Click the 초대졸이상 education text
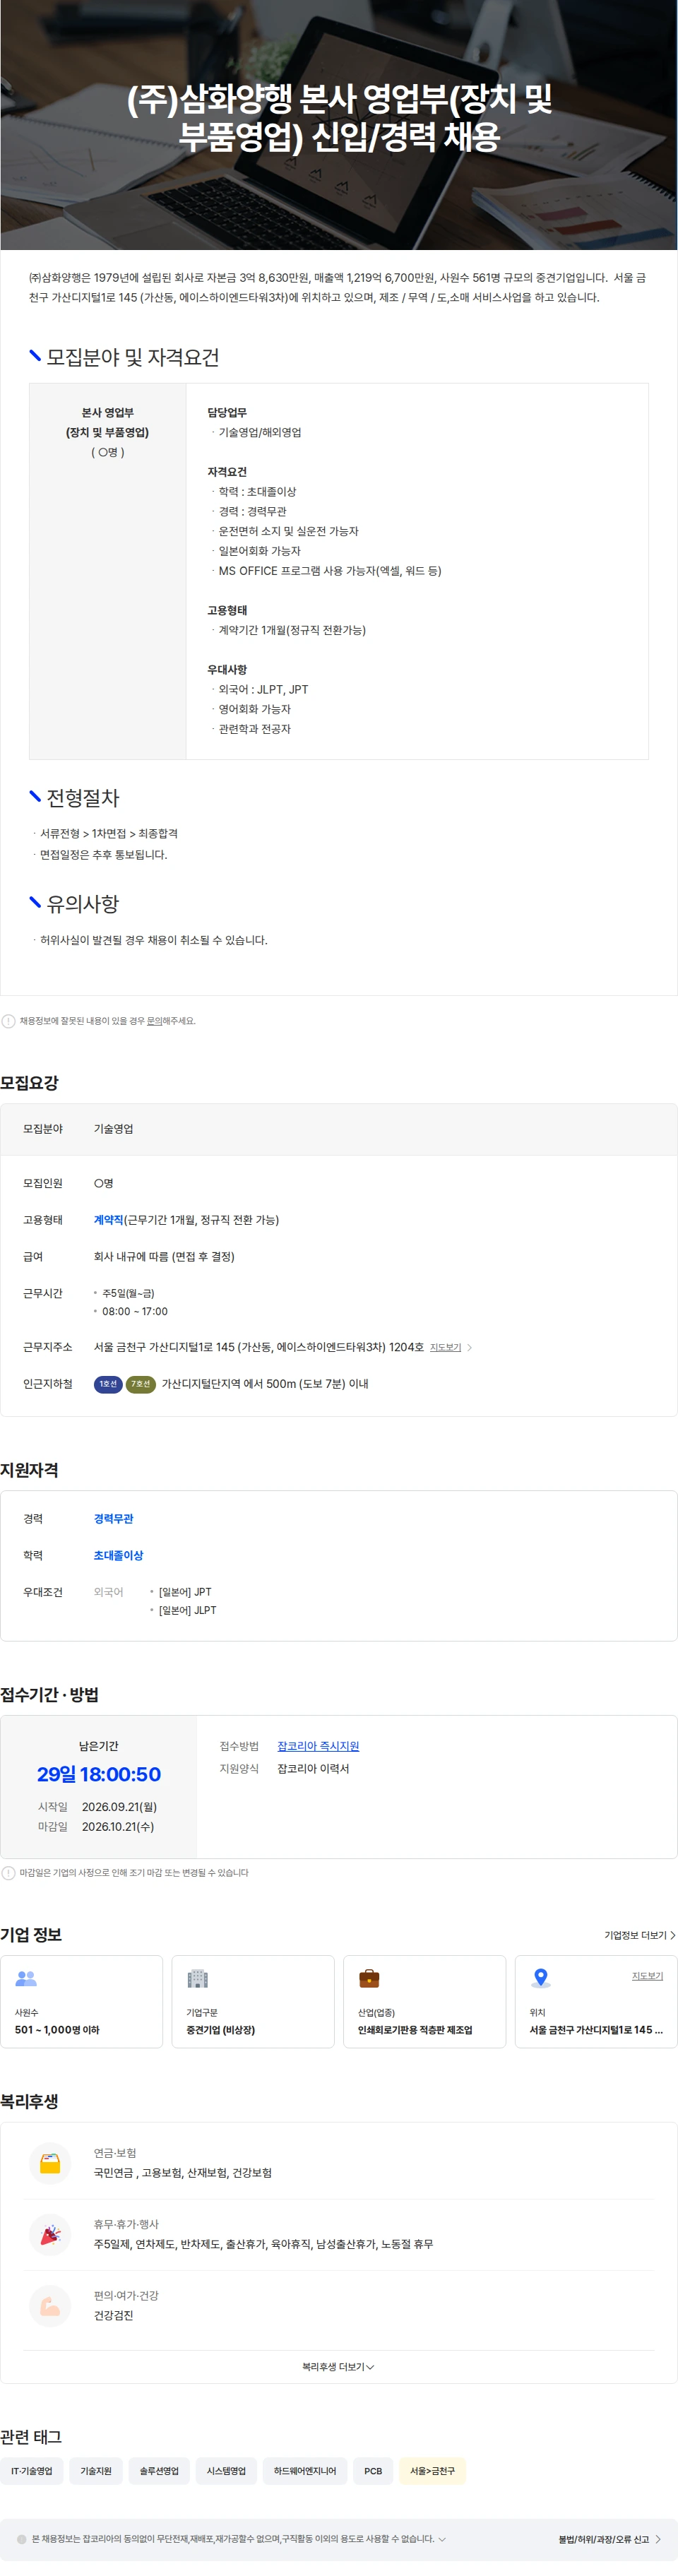 click(x=118, y=1556)
